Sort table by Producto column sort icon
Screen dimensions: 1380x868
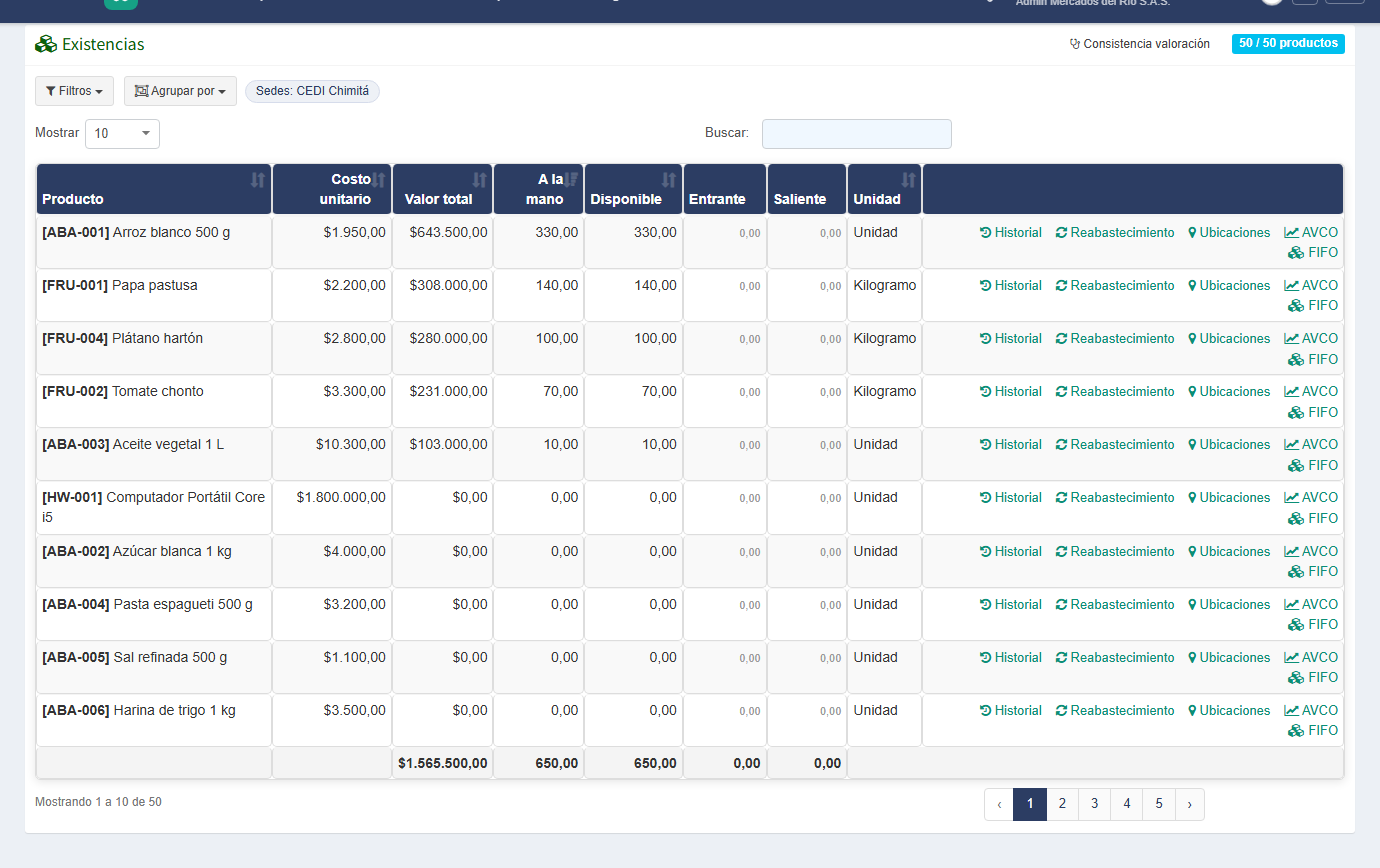(258, 180)
